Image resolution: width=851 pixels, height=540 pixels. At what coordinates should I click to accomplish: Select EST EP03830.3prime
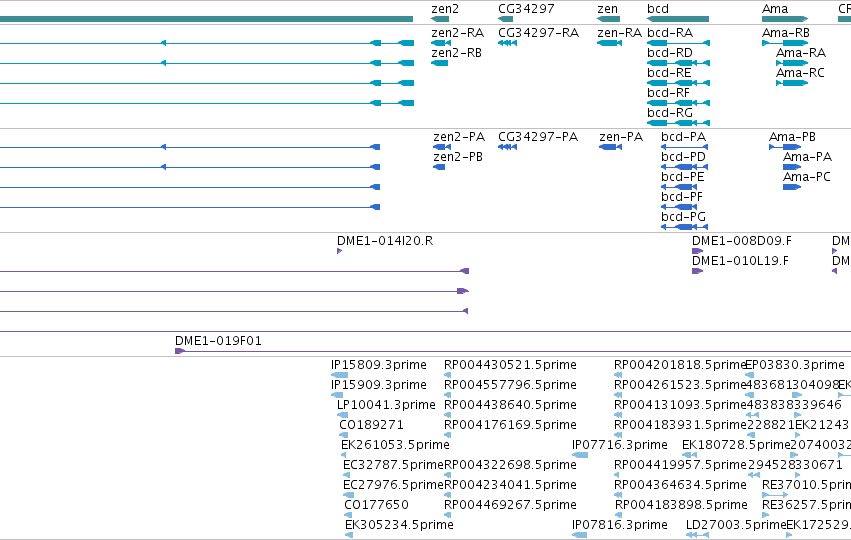[795, 365]
